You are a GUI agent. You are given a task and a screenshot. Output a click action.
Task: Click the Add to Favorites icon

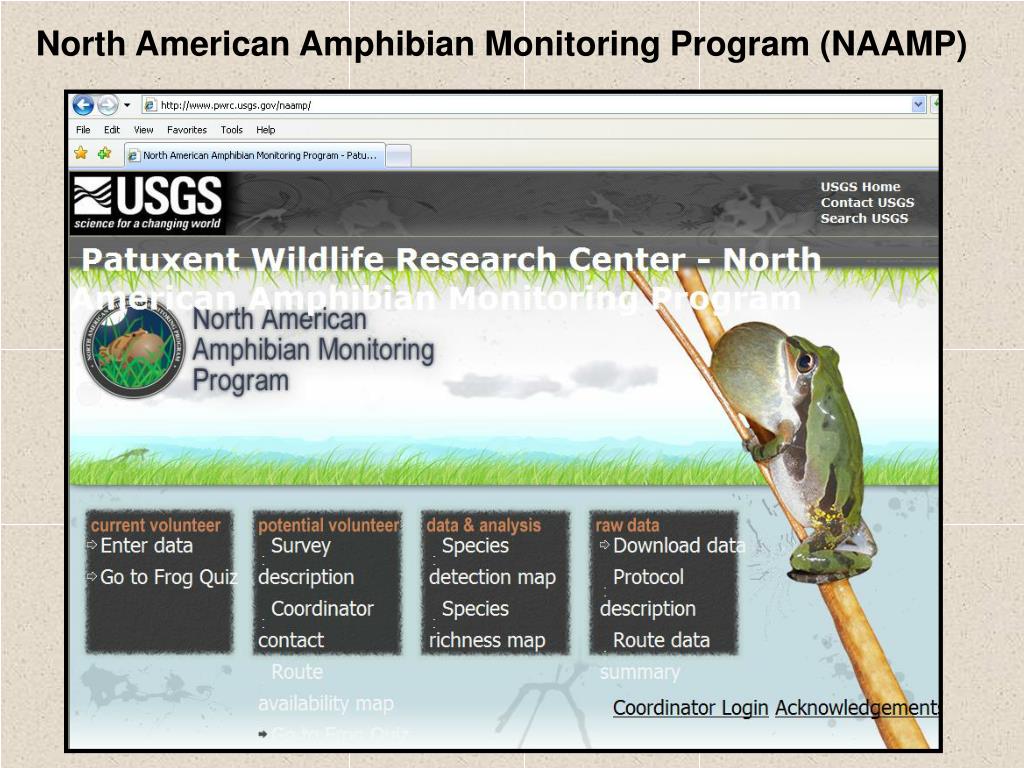104,153
